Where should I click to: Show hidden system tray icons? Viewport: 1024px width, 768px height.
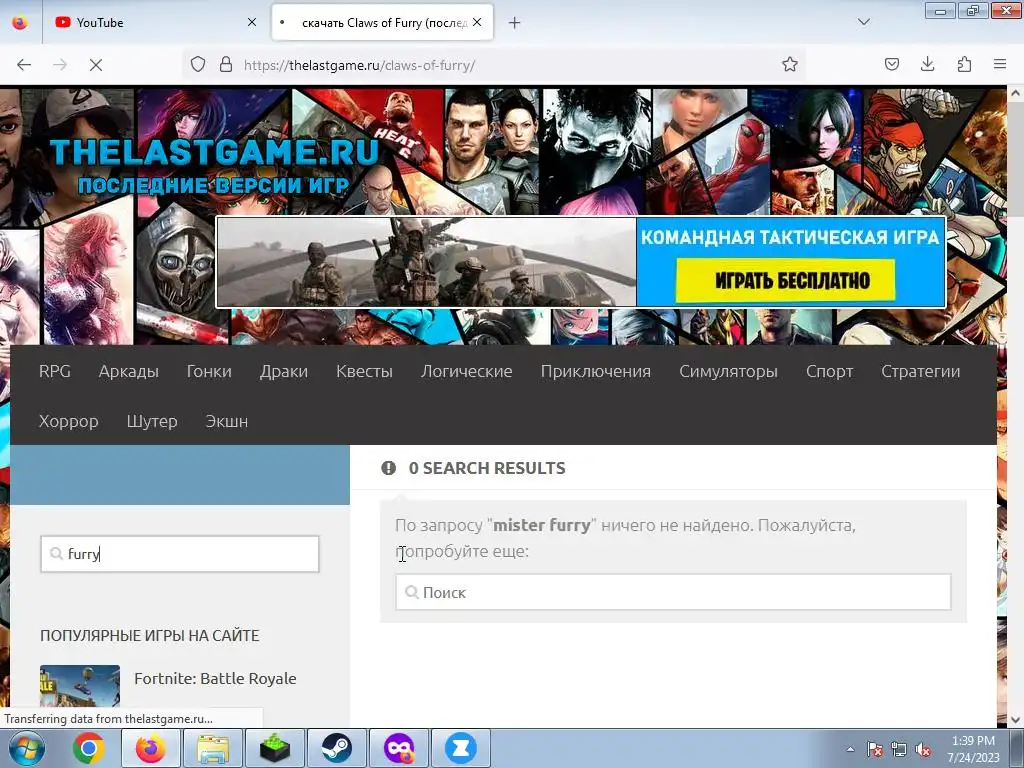(x=850, y=749)
